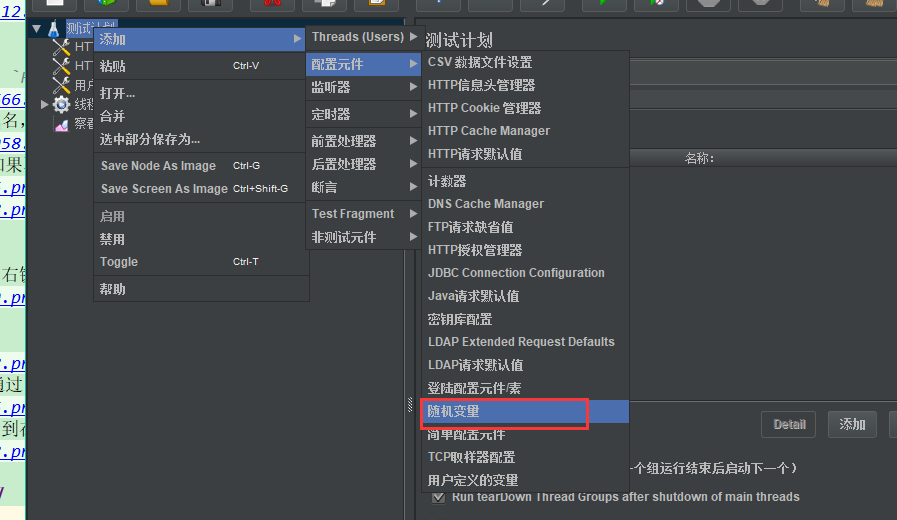Expand the 断言 submenu
The width and height of the screenshot is (897, 520).
[364, 187]
